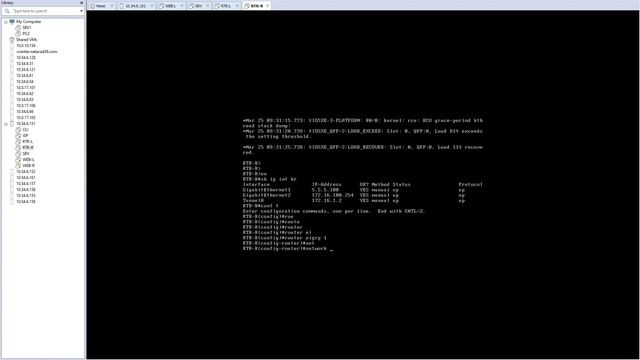
Task: Select the Shared VMs label
Action: pyautogui.click(x=27, y=40)
